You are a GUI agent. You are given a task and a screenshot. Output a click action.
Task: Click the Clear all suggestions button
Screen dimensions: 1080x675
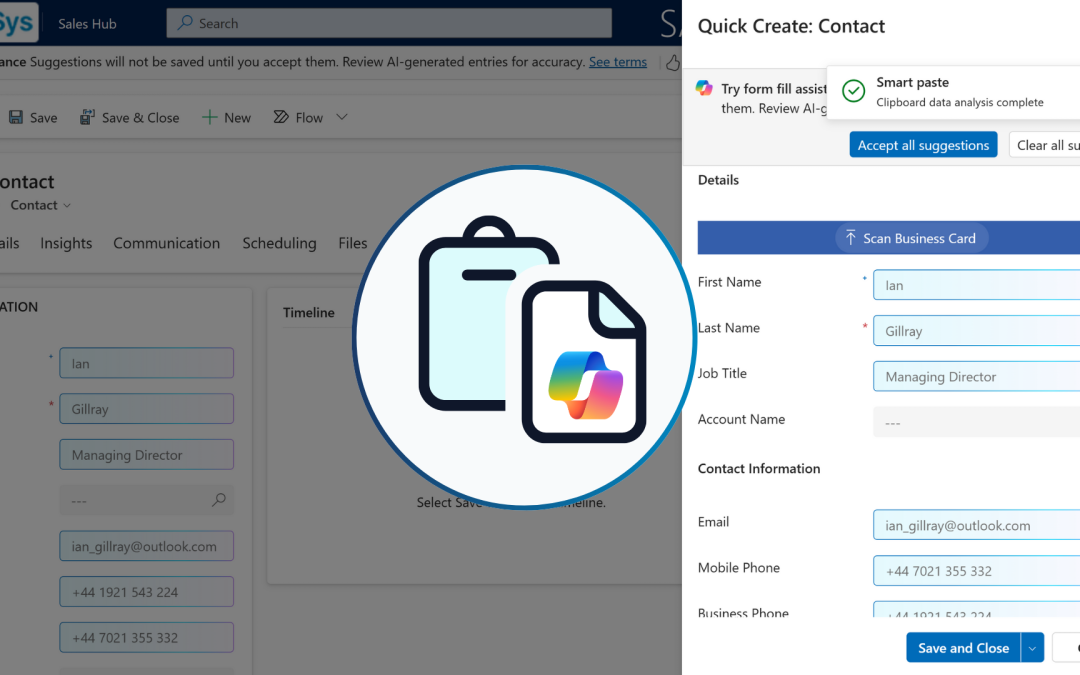[x=1045, y=145]
